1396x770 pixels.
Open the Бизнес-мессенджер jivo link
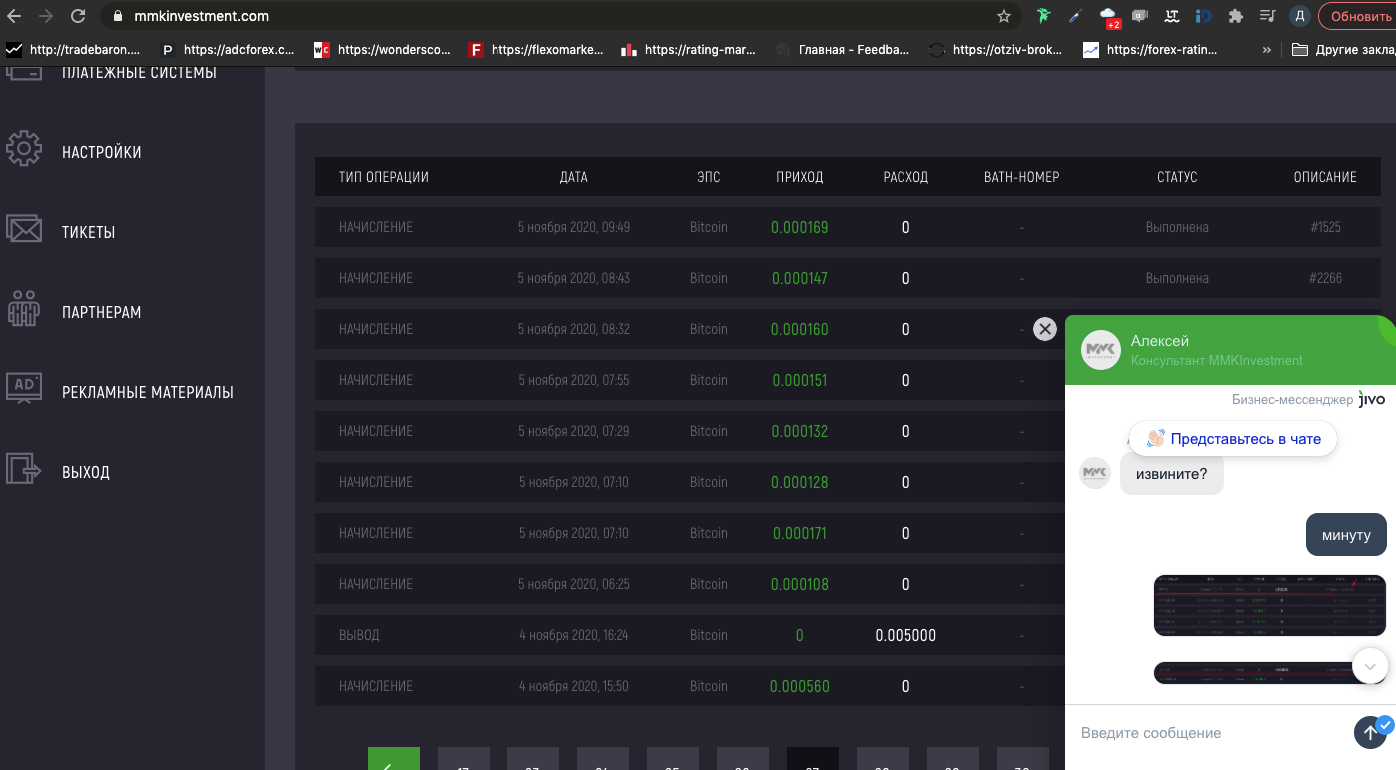tap(1309, 399)
